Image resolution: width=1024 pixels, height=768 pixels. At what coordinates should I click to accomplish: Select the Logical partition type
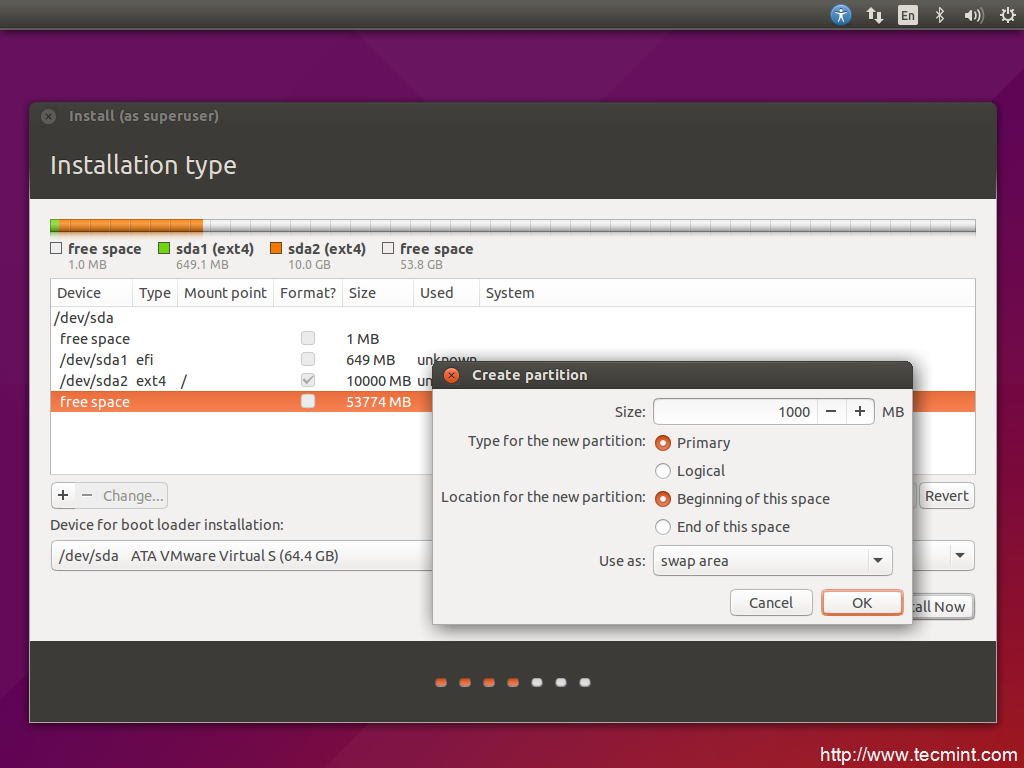[x=663, y=471]
